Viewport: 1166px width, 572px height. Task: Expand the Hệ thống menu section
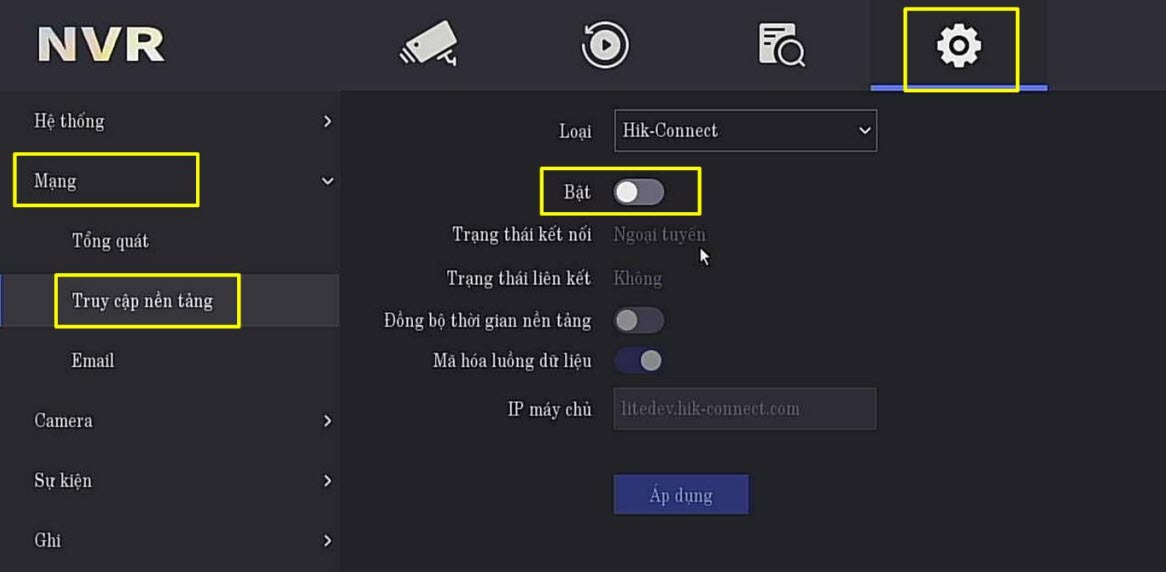170,121
